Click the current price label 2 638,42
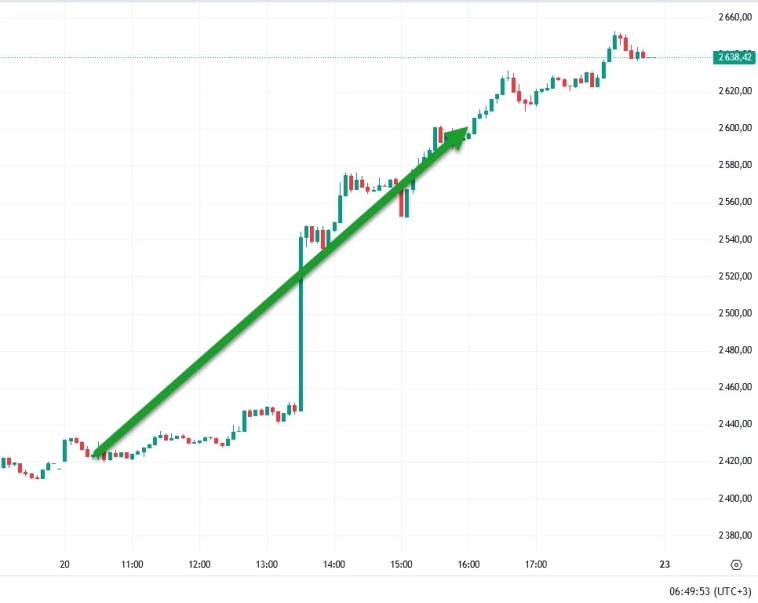This screenshot has width=758, height=603. point(735,57)
